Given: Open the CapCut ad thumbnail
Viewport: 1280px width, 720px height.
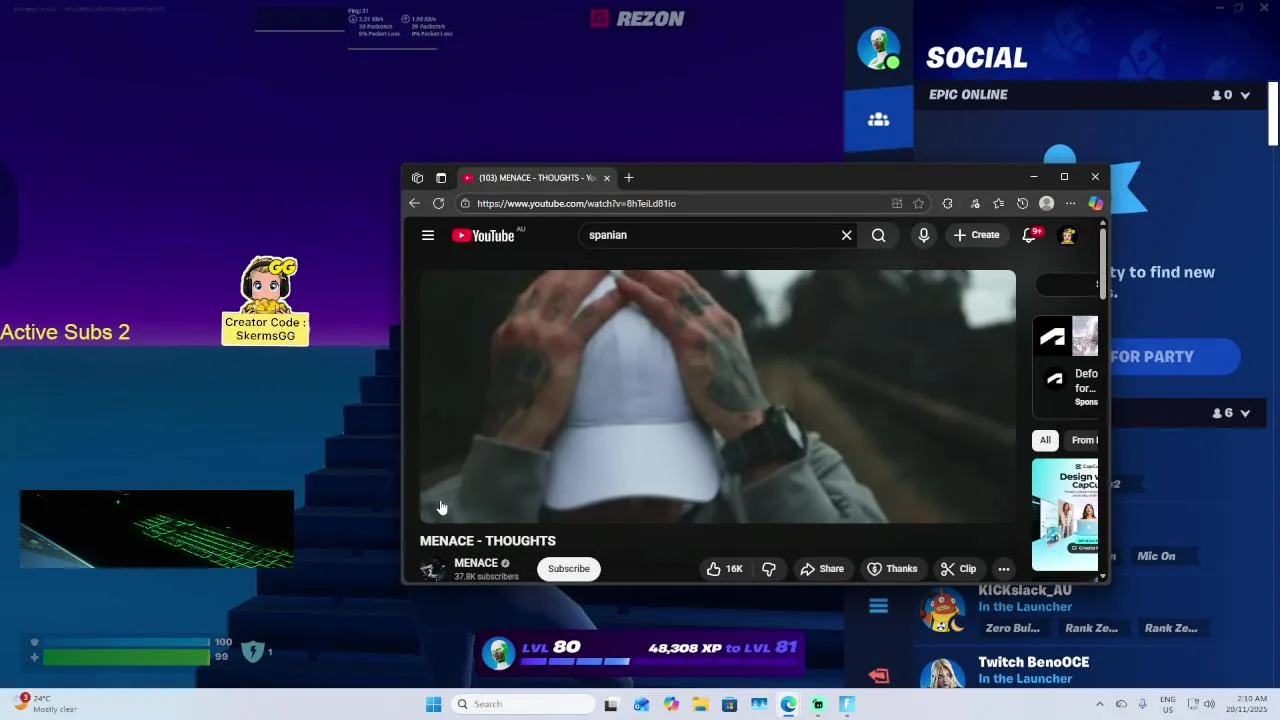Looking at the screenshot, I should coord(1065,514).
